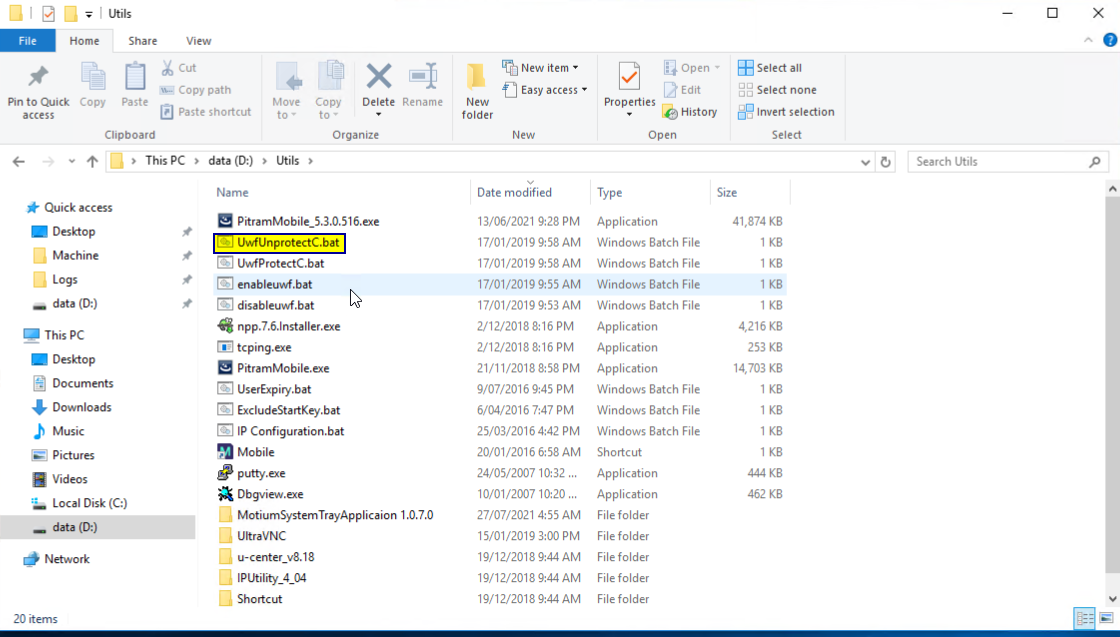Expand This PC in the navigation tree
This screenshot has height=637, width=1120.
[x=11, y=335]
